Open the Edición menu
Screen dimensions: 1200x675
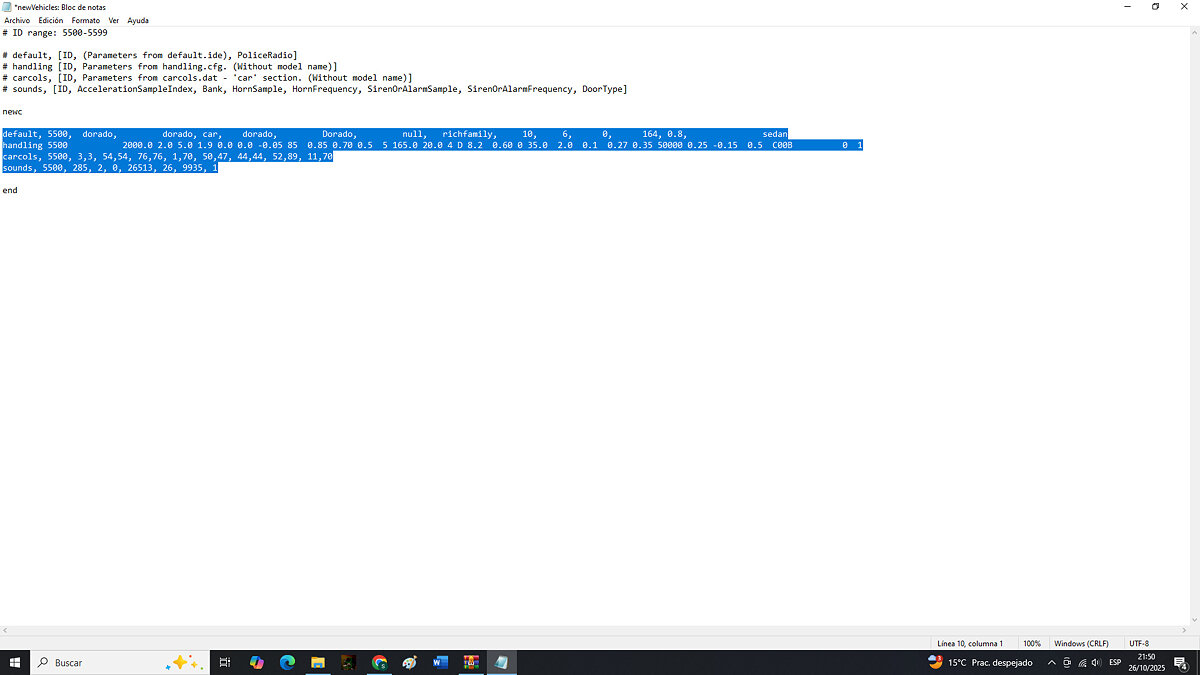[51, 20]
